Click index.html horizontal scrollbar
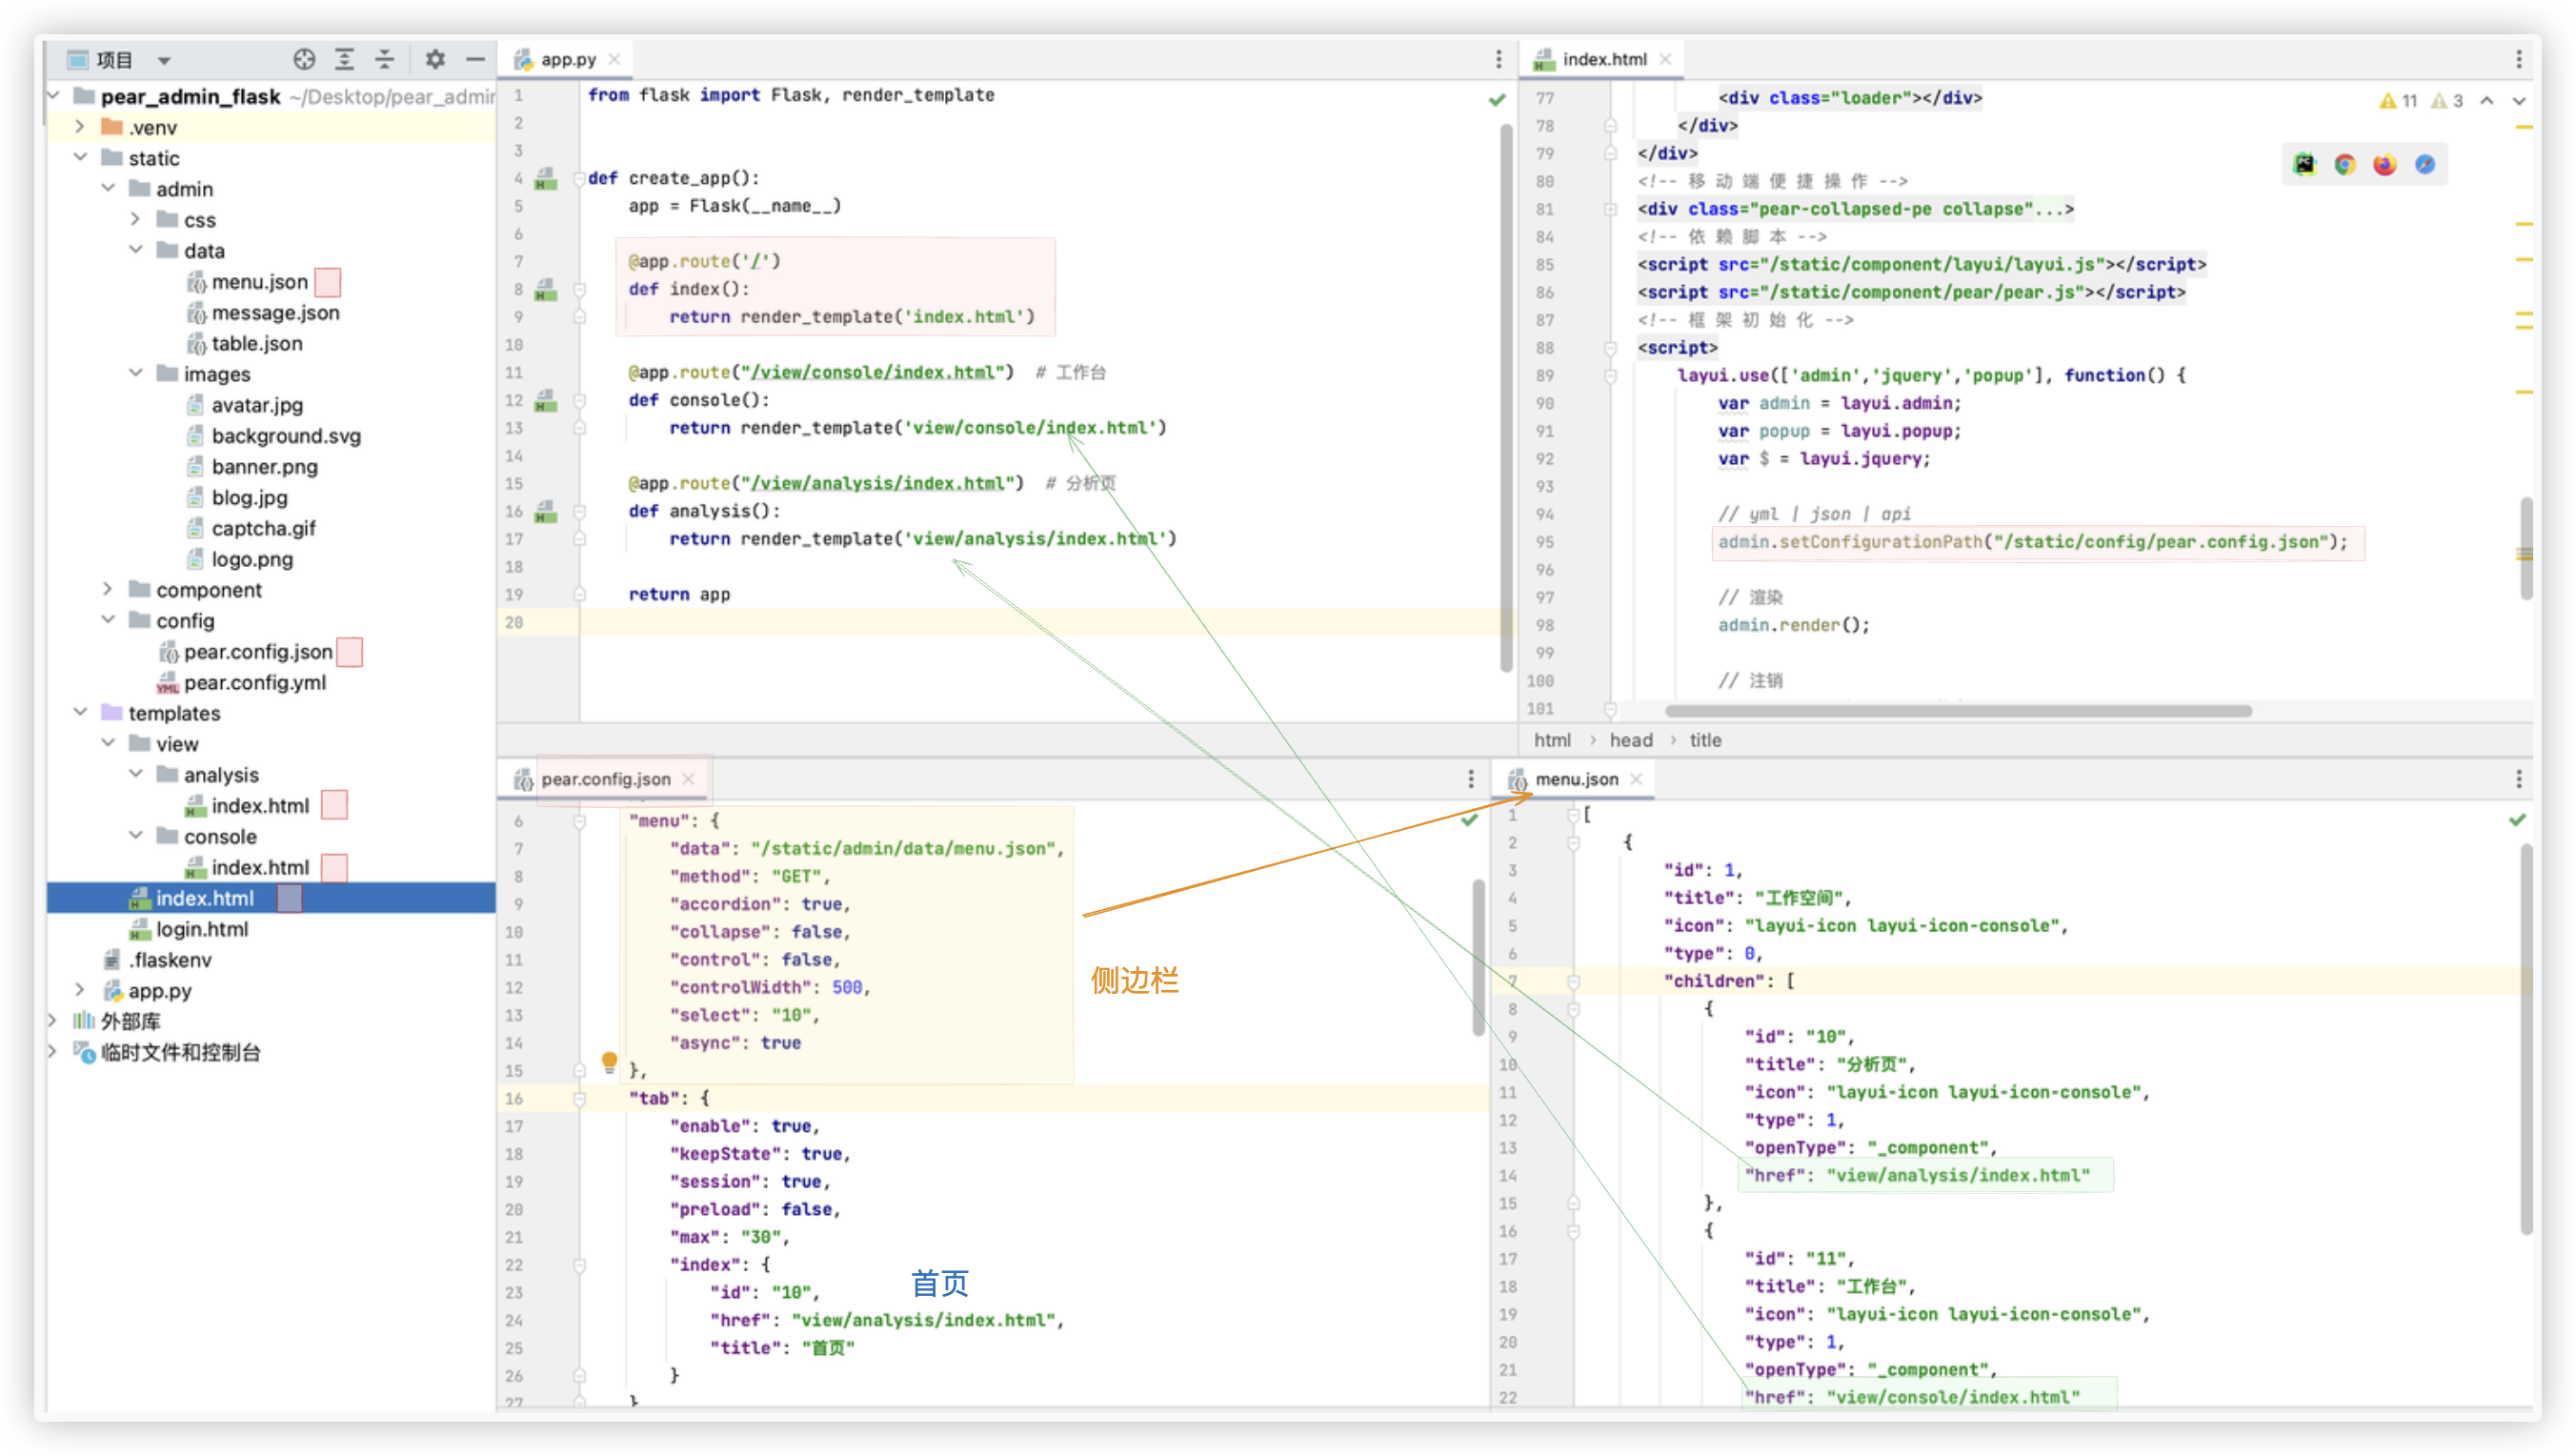This screenshot has width=2576, height=1456. point(1957,711)
